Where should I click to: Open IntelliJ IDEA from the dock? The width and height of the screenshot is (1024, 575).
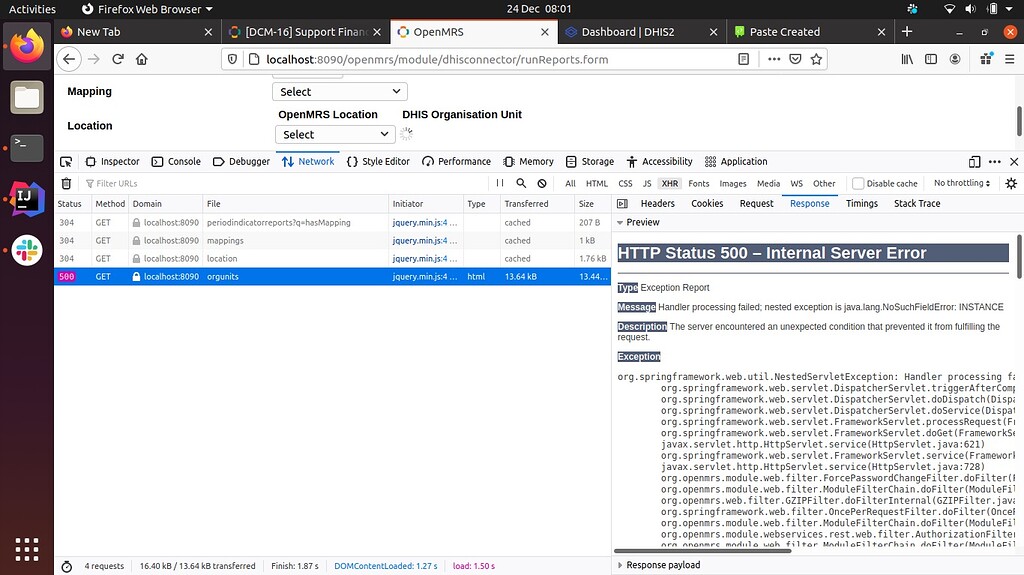[27, 199]
